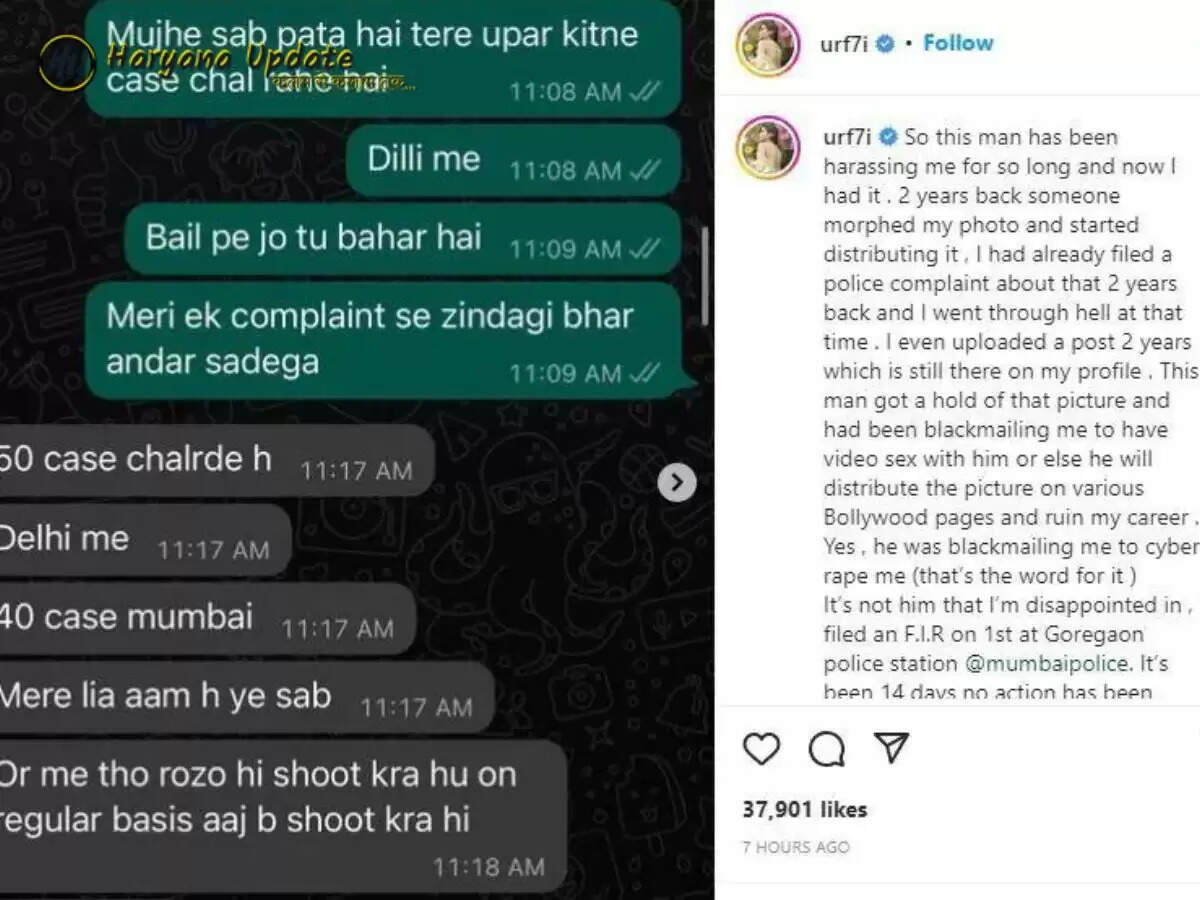
Task: Select 'Bail pe jo tu bahar hai' message
Action: coord(403,239)
